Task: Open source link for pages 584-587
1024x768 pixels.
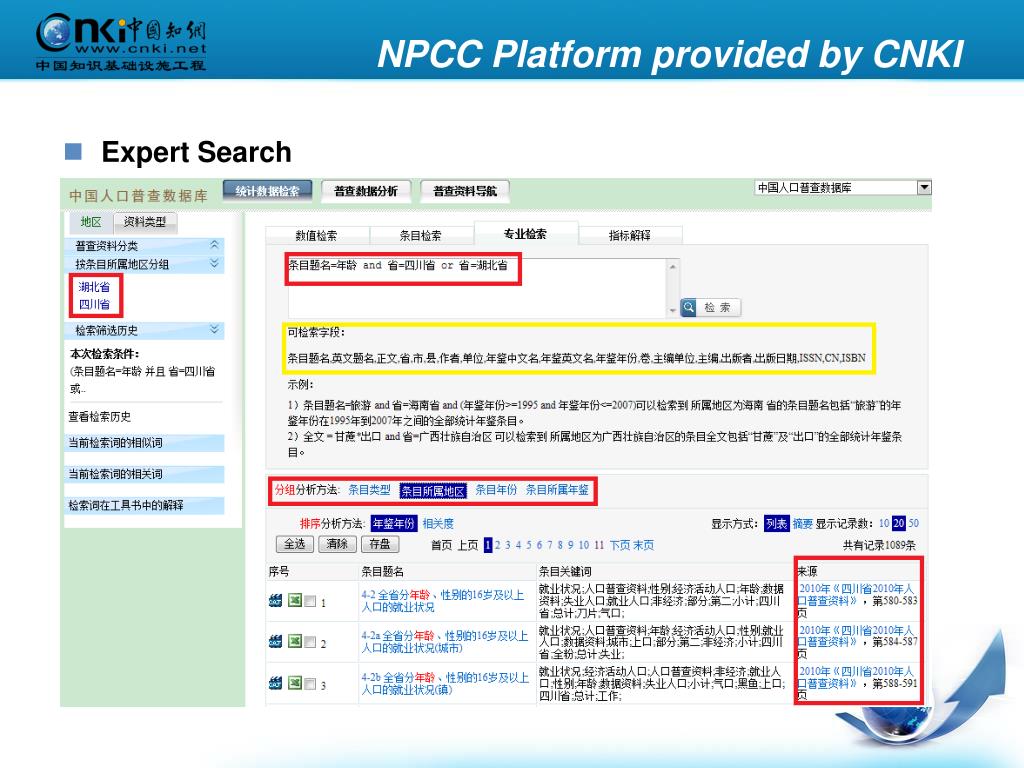Action: tap(856, 636)
